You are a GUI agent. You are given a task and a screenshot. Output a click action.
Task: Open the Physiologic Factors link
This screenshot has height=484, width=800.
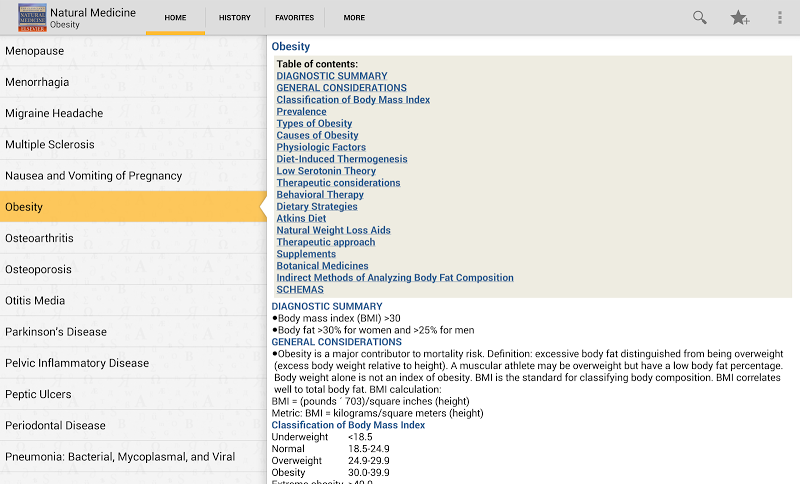321,147
